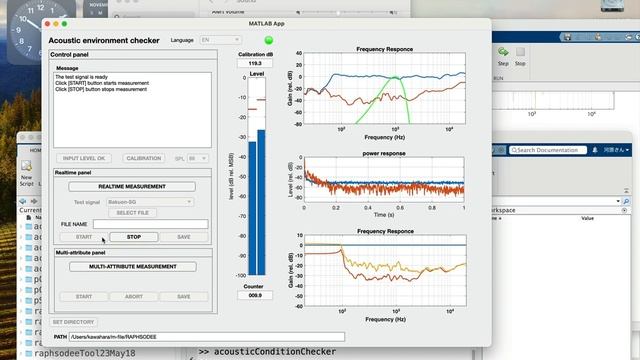Click the Value column header in Workspace
This screenshot has height=360, width=640.
[x=587, y=218]
